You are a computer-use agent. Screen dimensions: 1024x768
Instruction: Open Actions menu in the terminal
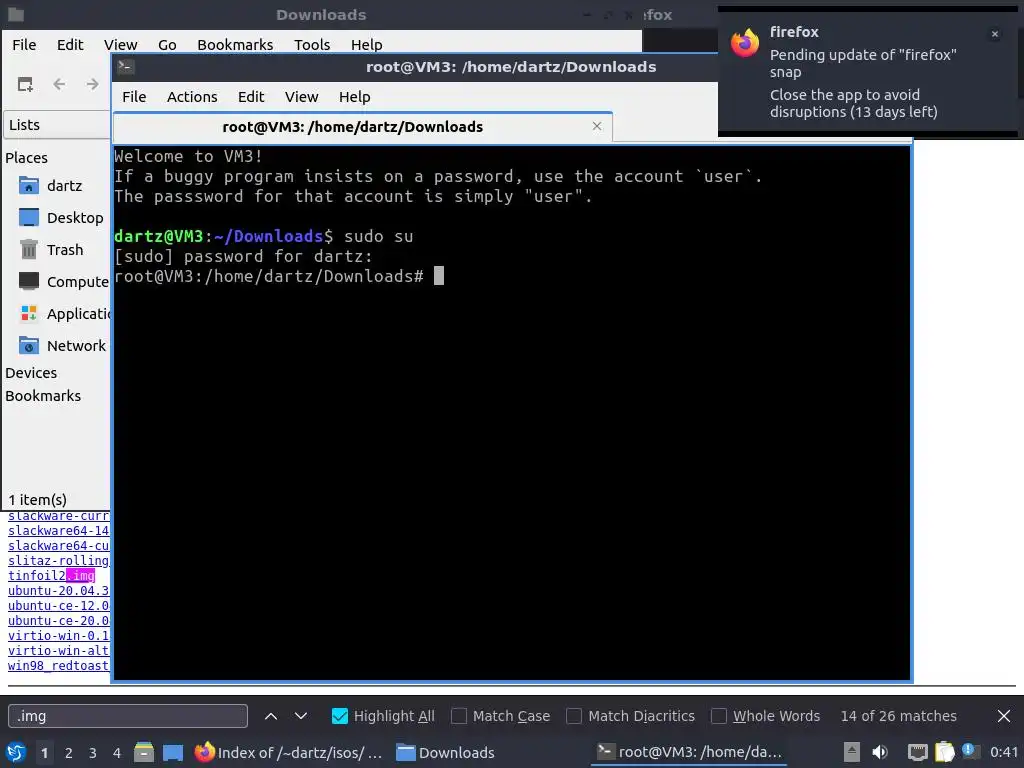point(192,97)
